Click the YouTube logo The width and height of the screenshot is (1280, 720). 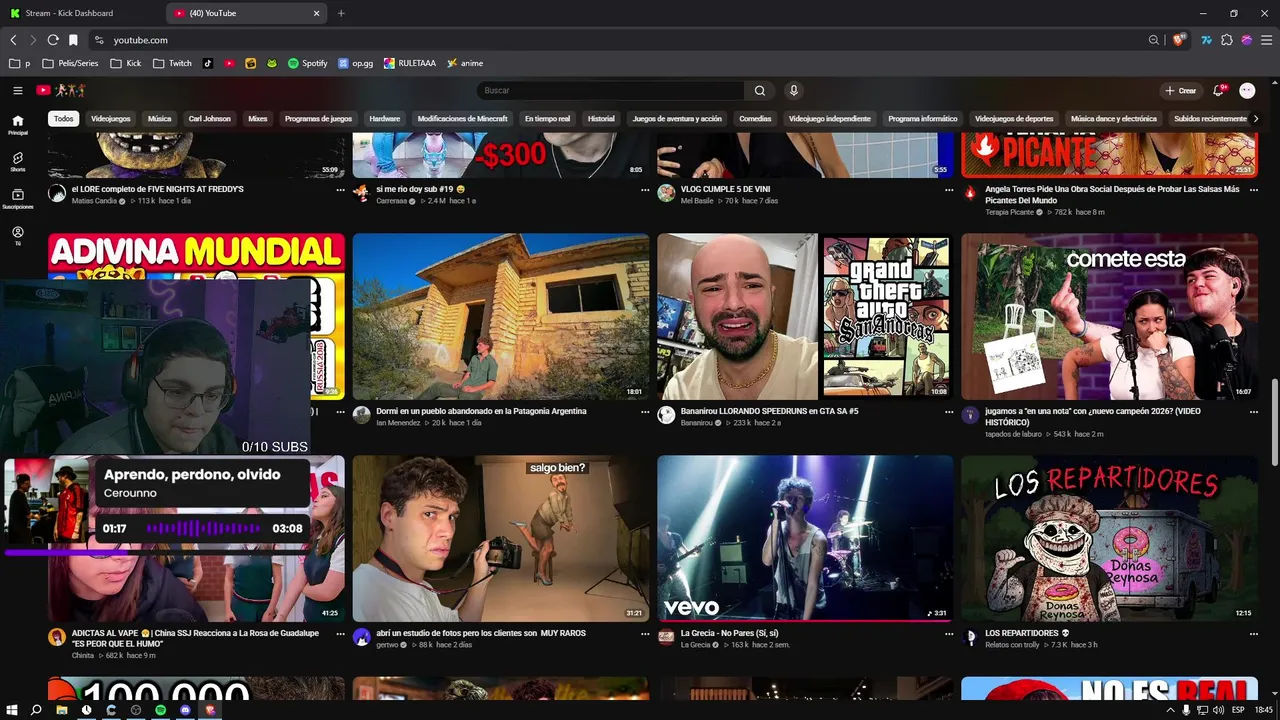(61, 90)
